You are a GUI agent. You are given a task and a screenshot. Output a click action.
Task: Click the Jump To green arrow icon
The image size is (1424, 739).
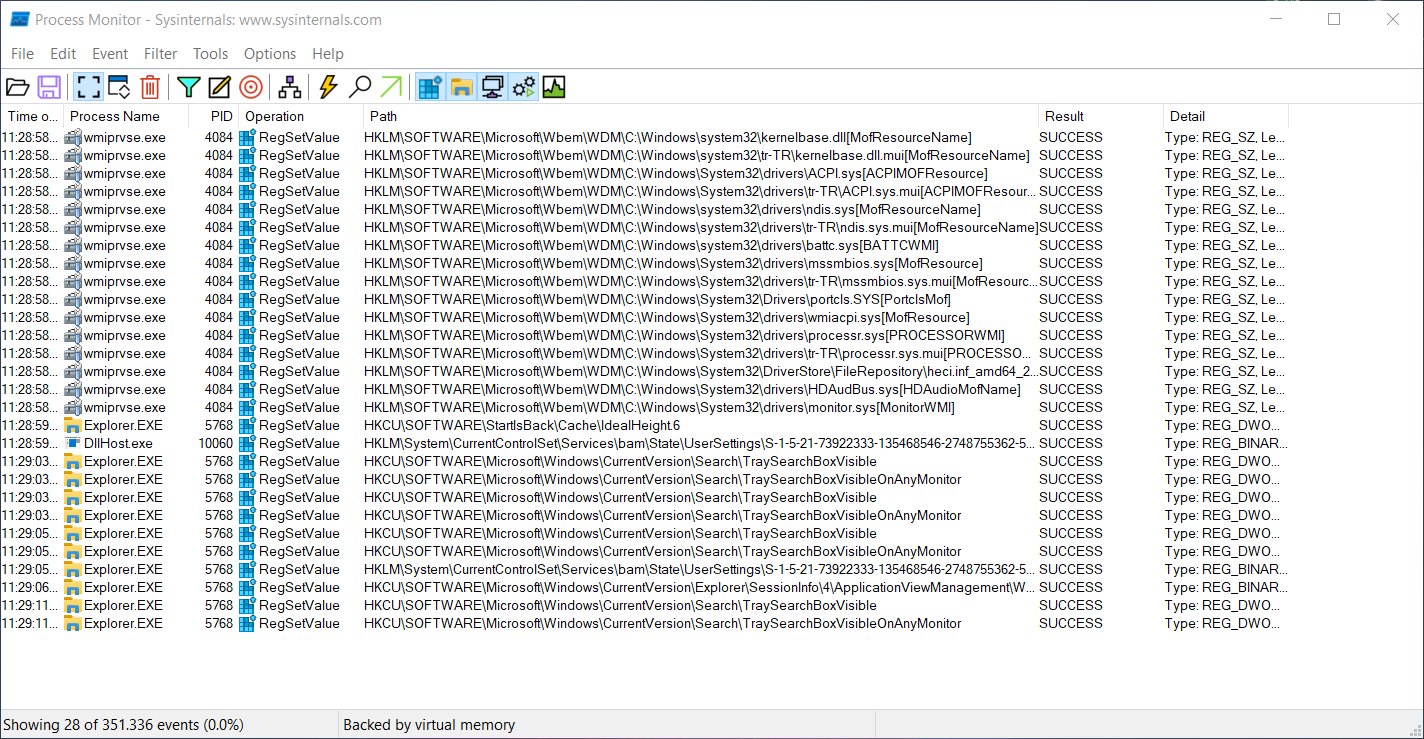pos(391,87)
